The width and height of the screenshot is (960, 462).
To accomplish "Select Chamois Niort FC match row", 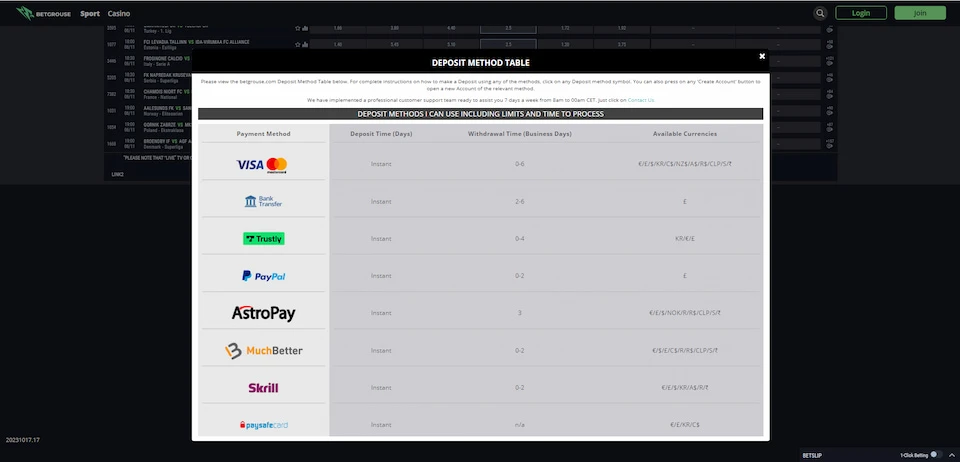I will point(149,94).
